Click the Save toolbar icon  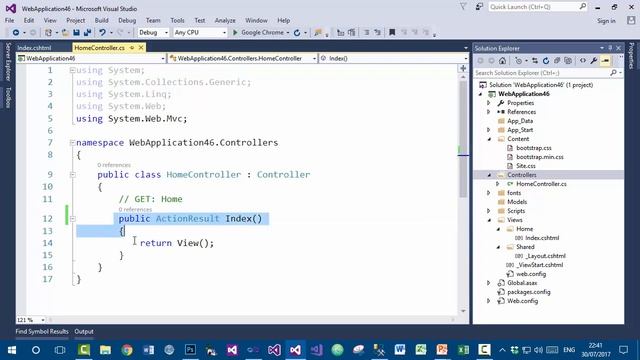(76, 32)
